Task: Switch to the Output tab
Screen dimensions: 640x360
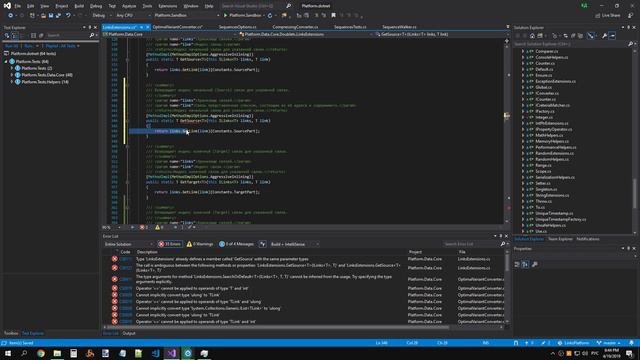Action: click(x=129, y=333)
